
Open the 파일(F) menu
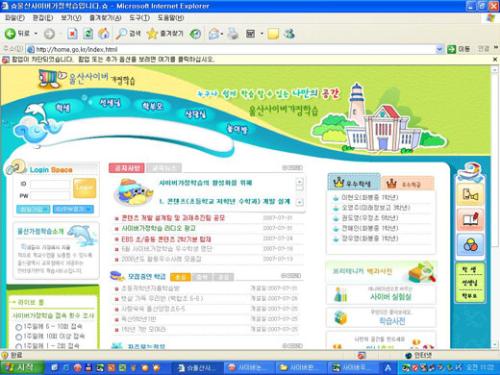pos(15,18)
